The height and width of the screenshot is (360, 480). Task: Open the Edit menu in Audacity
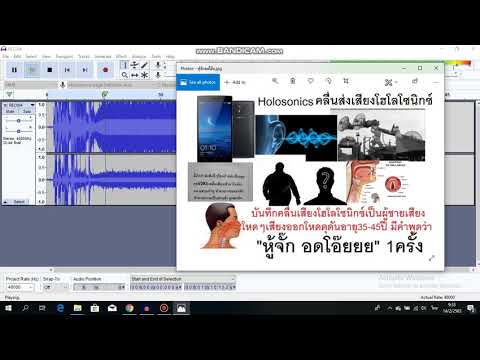[17, 56]
